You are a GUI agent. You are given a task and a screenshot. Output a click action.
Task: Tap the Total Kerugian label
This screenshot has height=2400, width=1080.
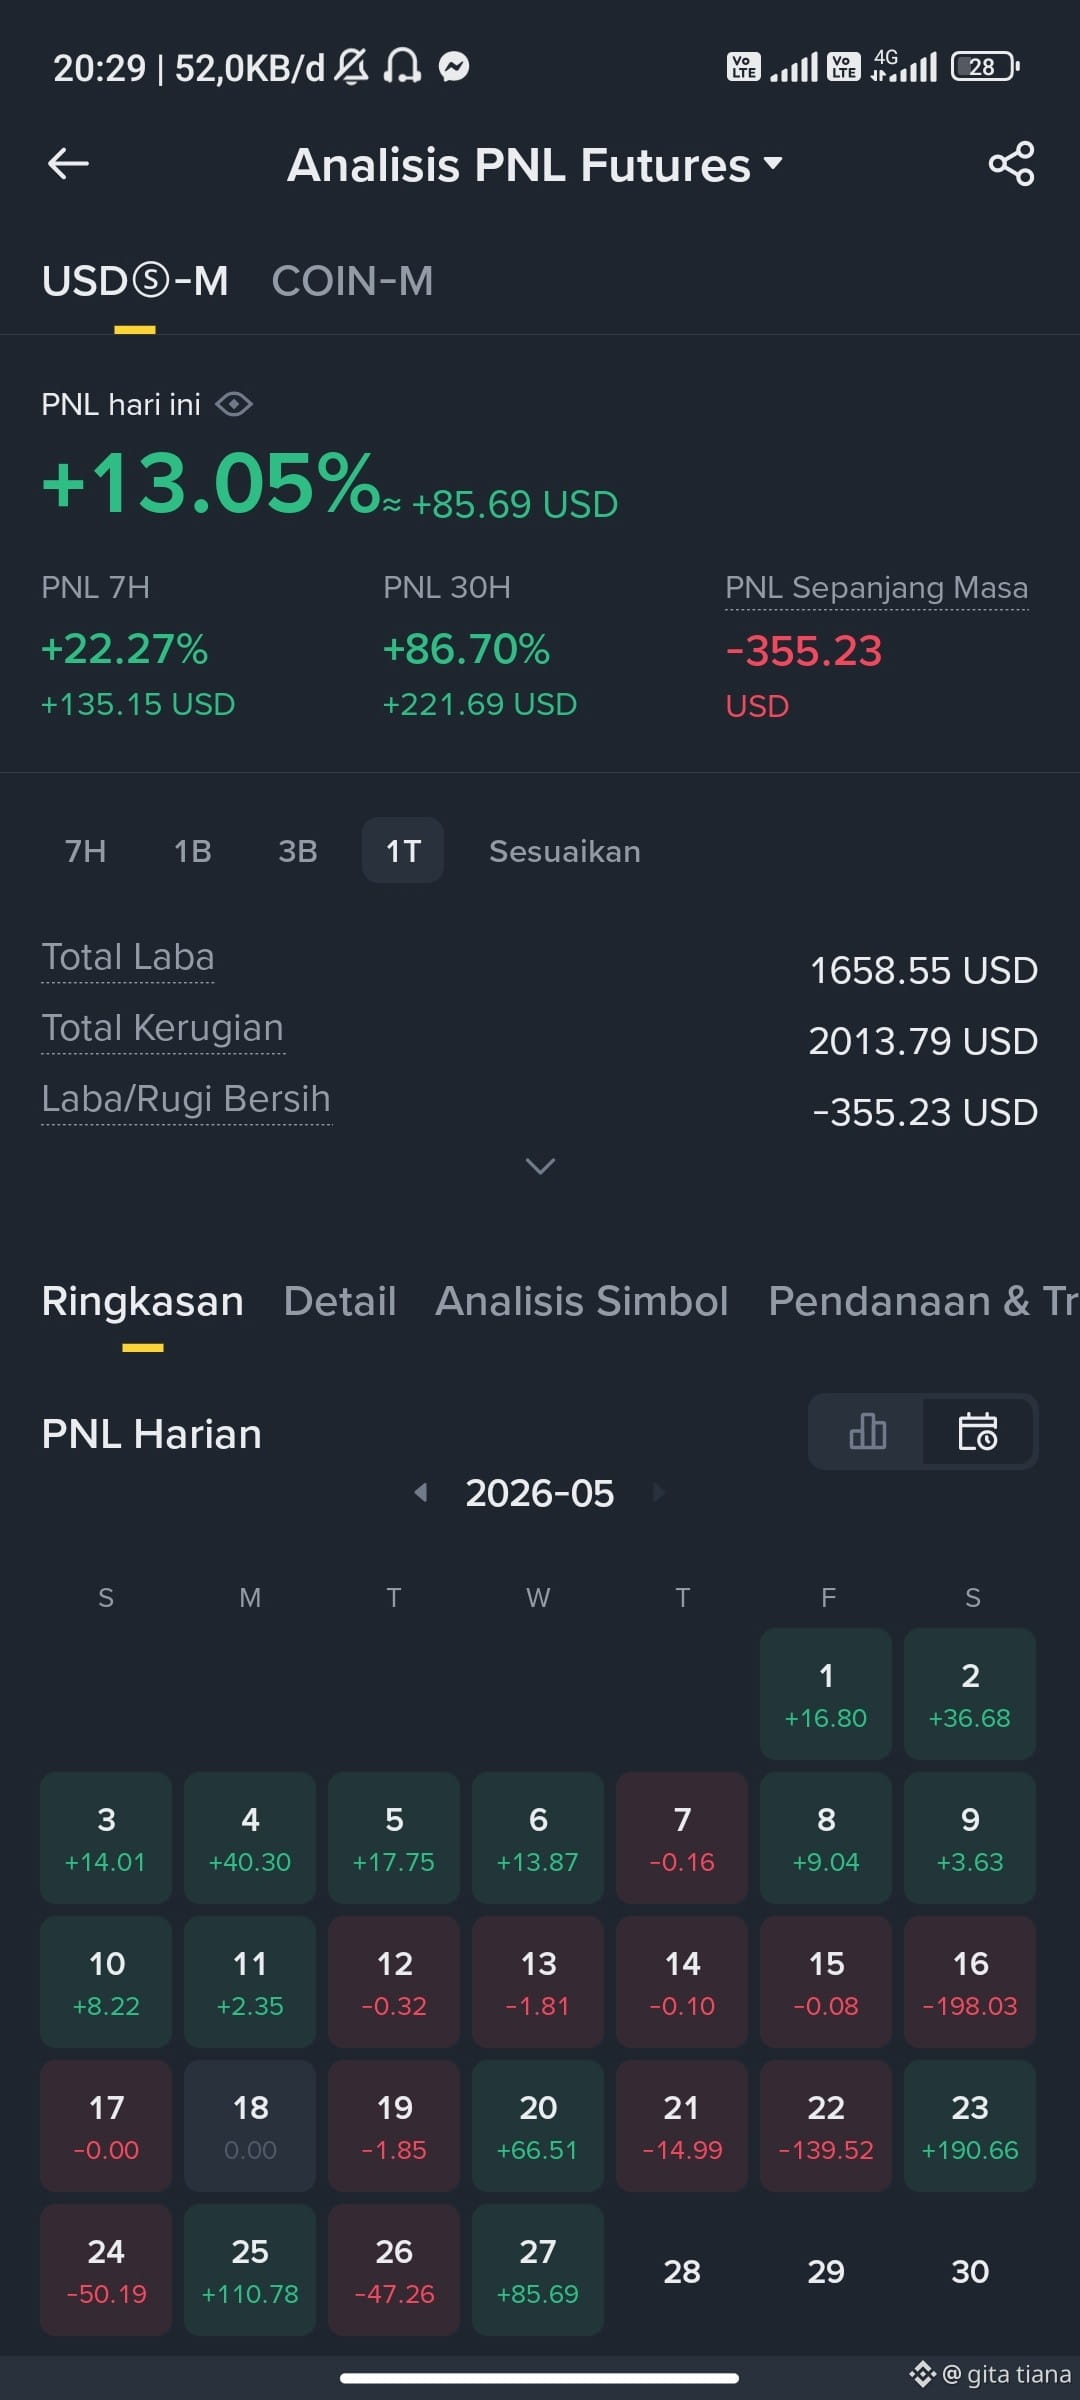(x=163, y=1028)
